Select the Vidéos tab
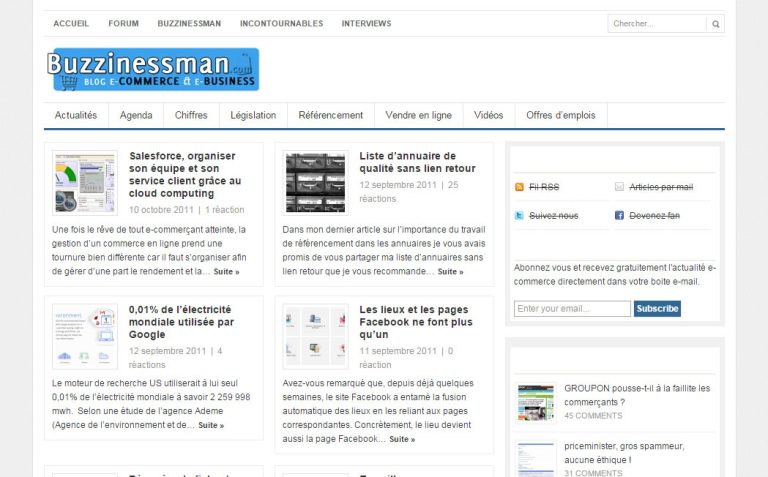 click(x=488, y=116)
